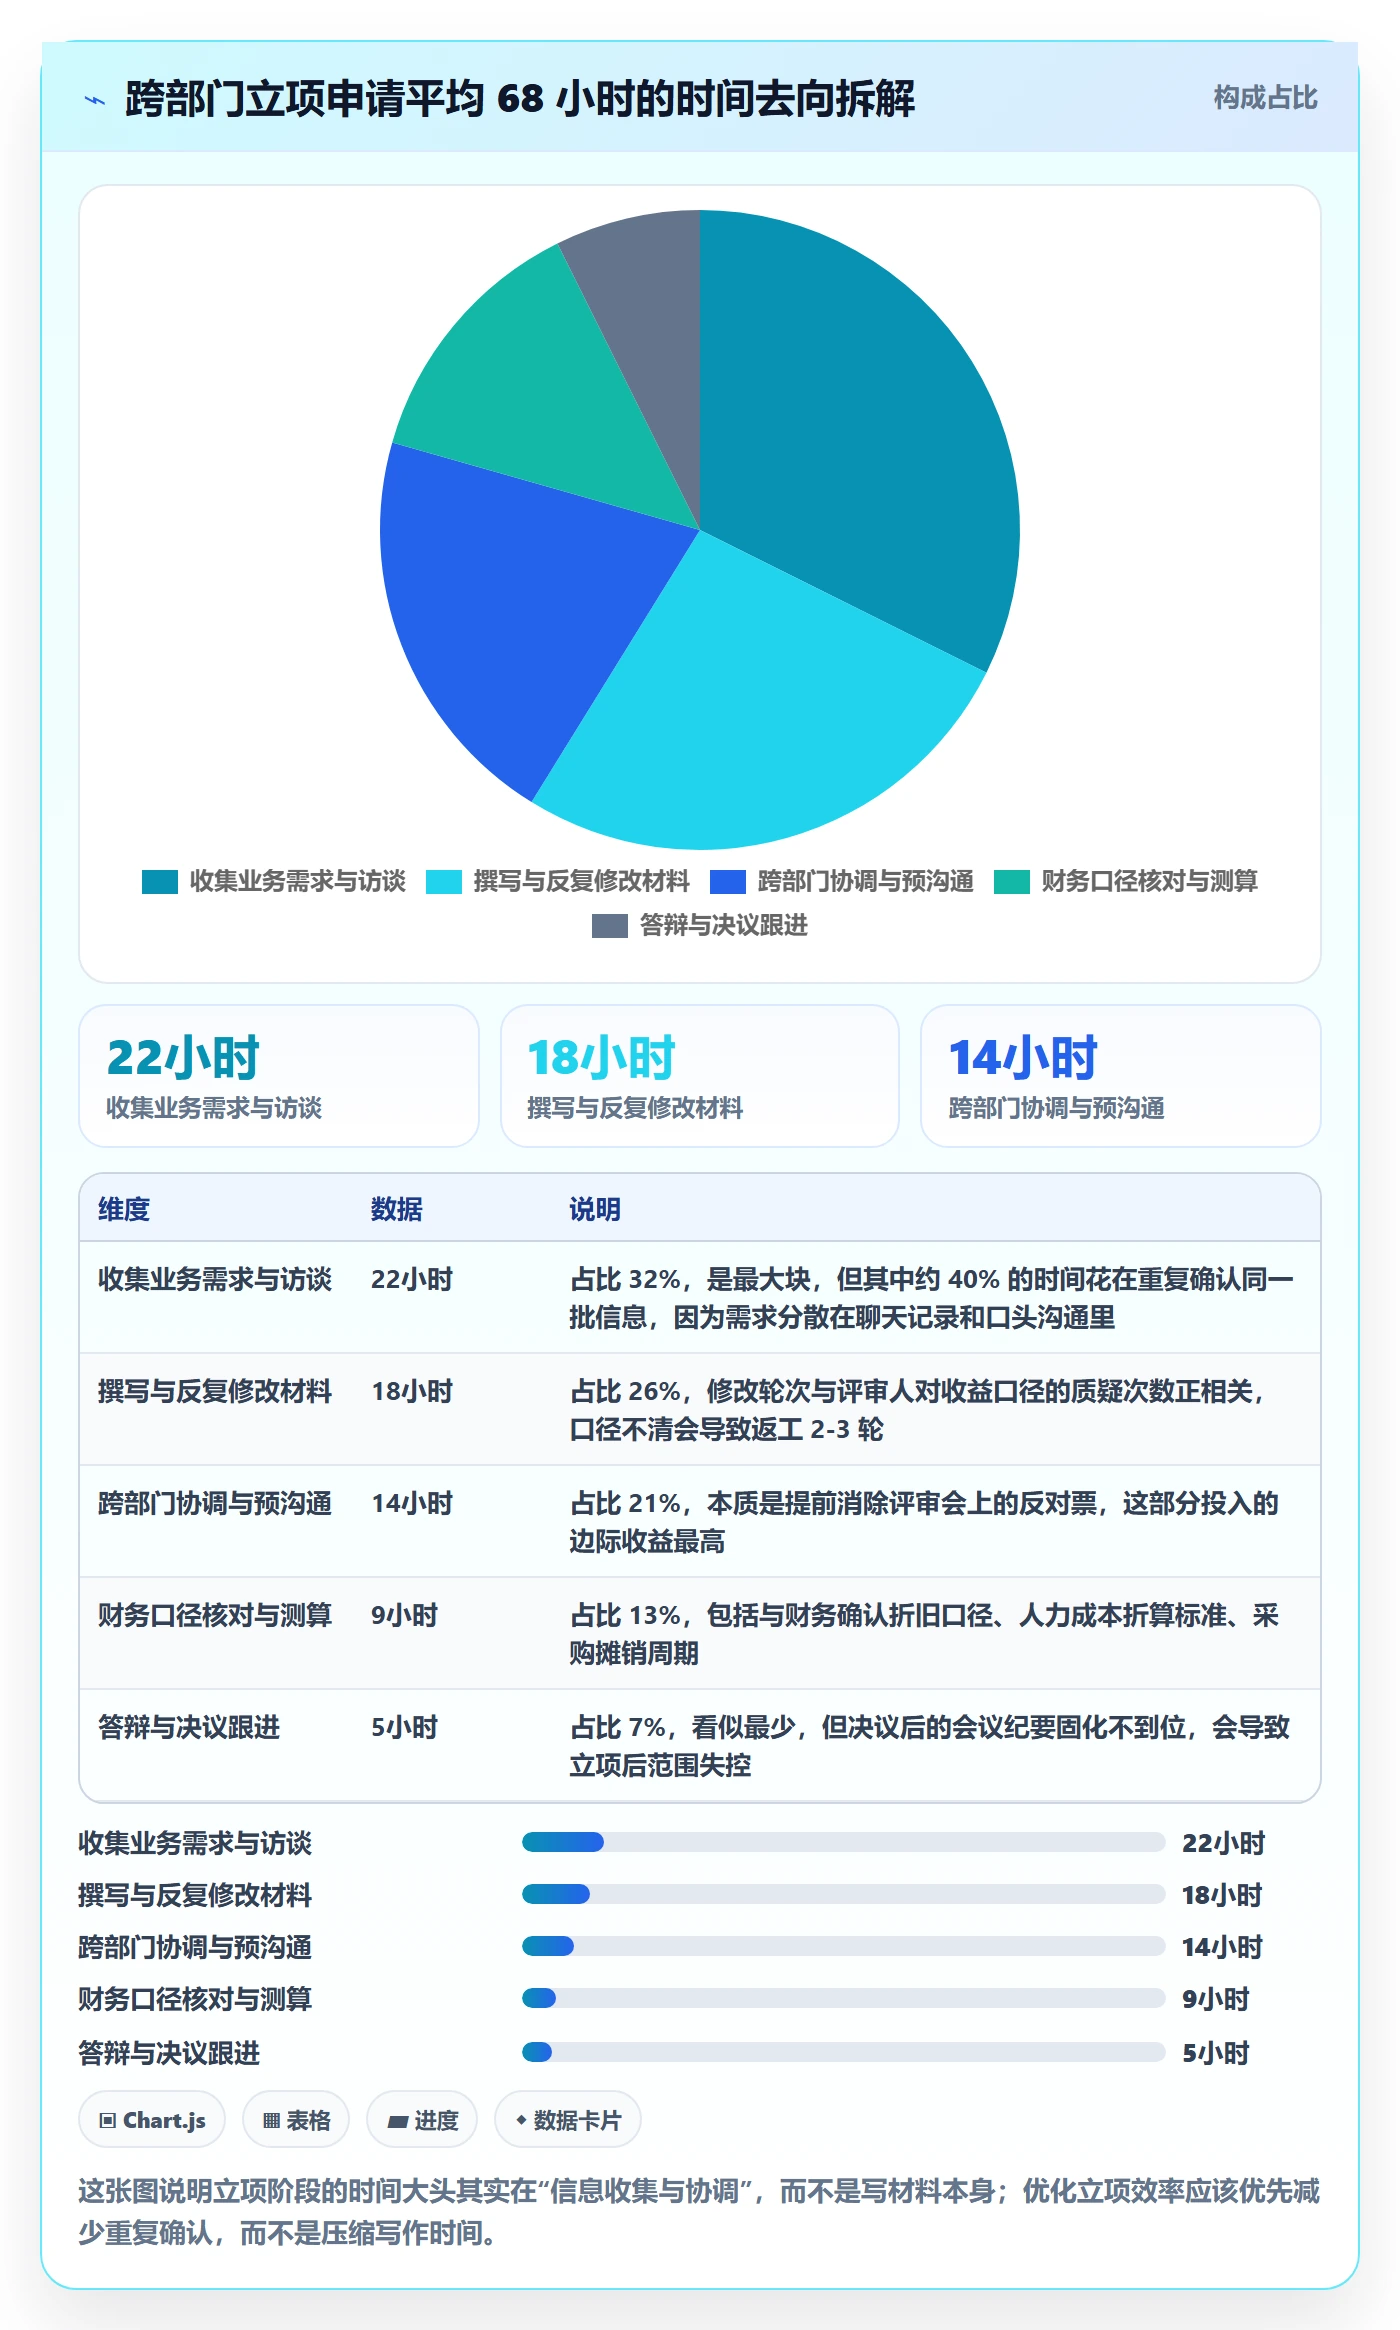Click the 进度 tag chip
The width and height of the screenshot is (1400, 2330).
(x=422, y=2120)
